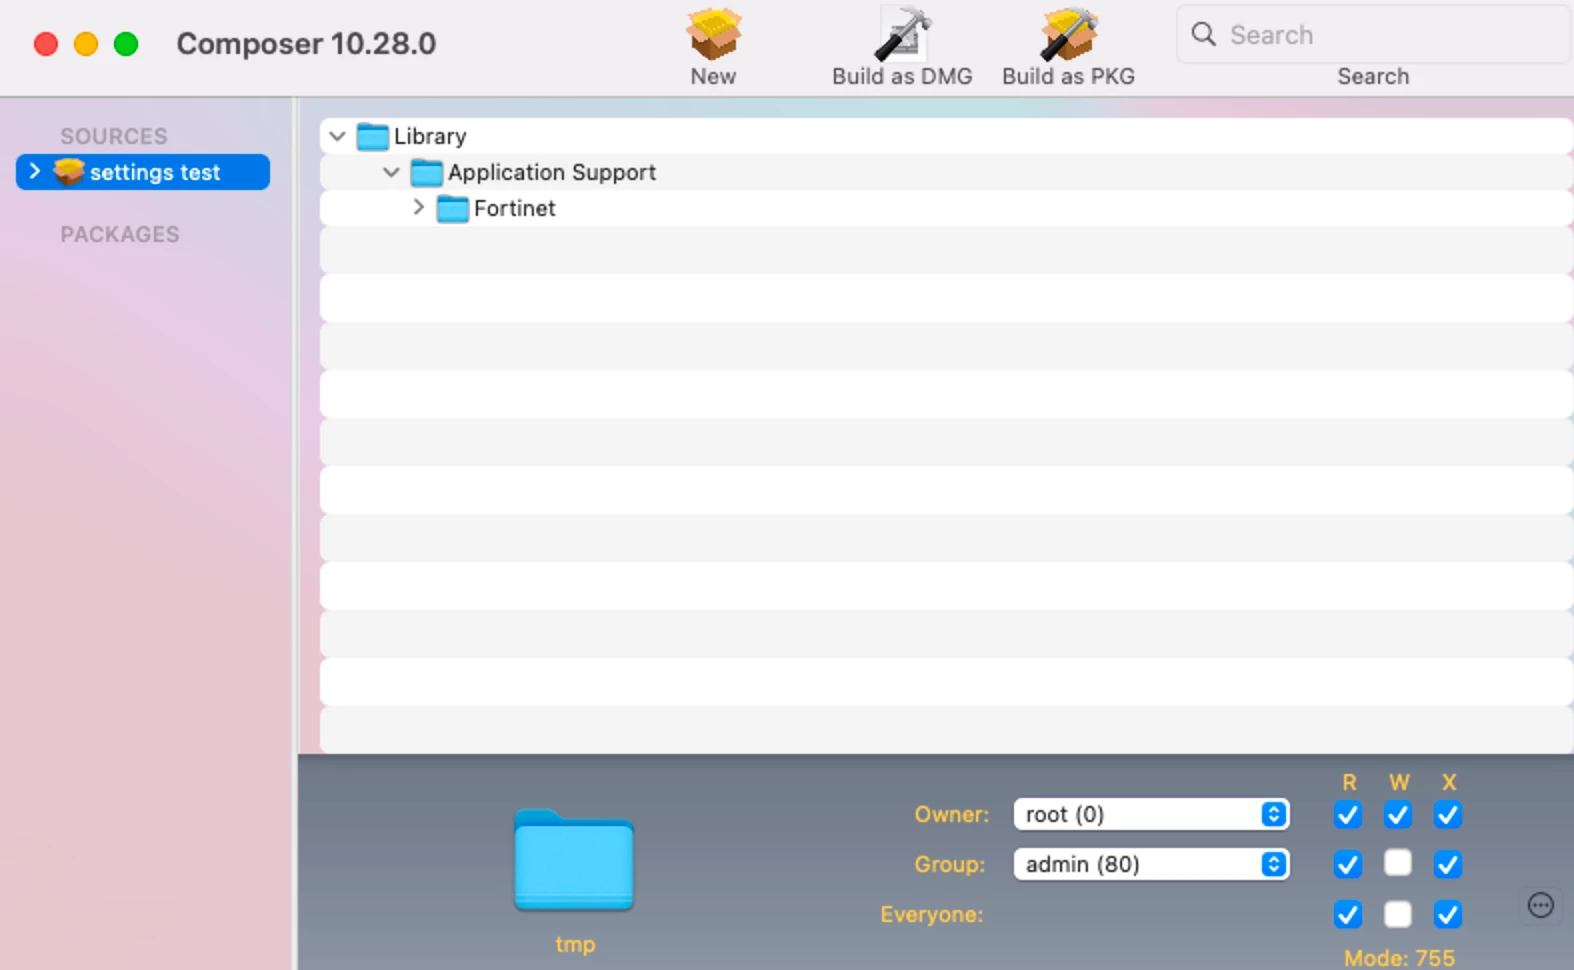Click the Library folder icon
The height and width of the screenshot is (970, 1574).
point(373,136)
